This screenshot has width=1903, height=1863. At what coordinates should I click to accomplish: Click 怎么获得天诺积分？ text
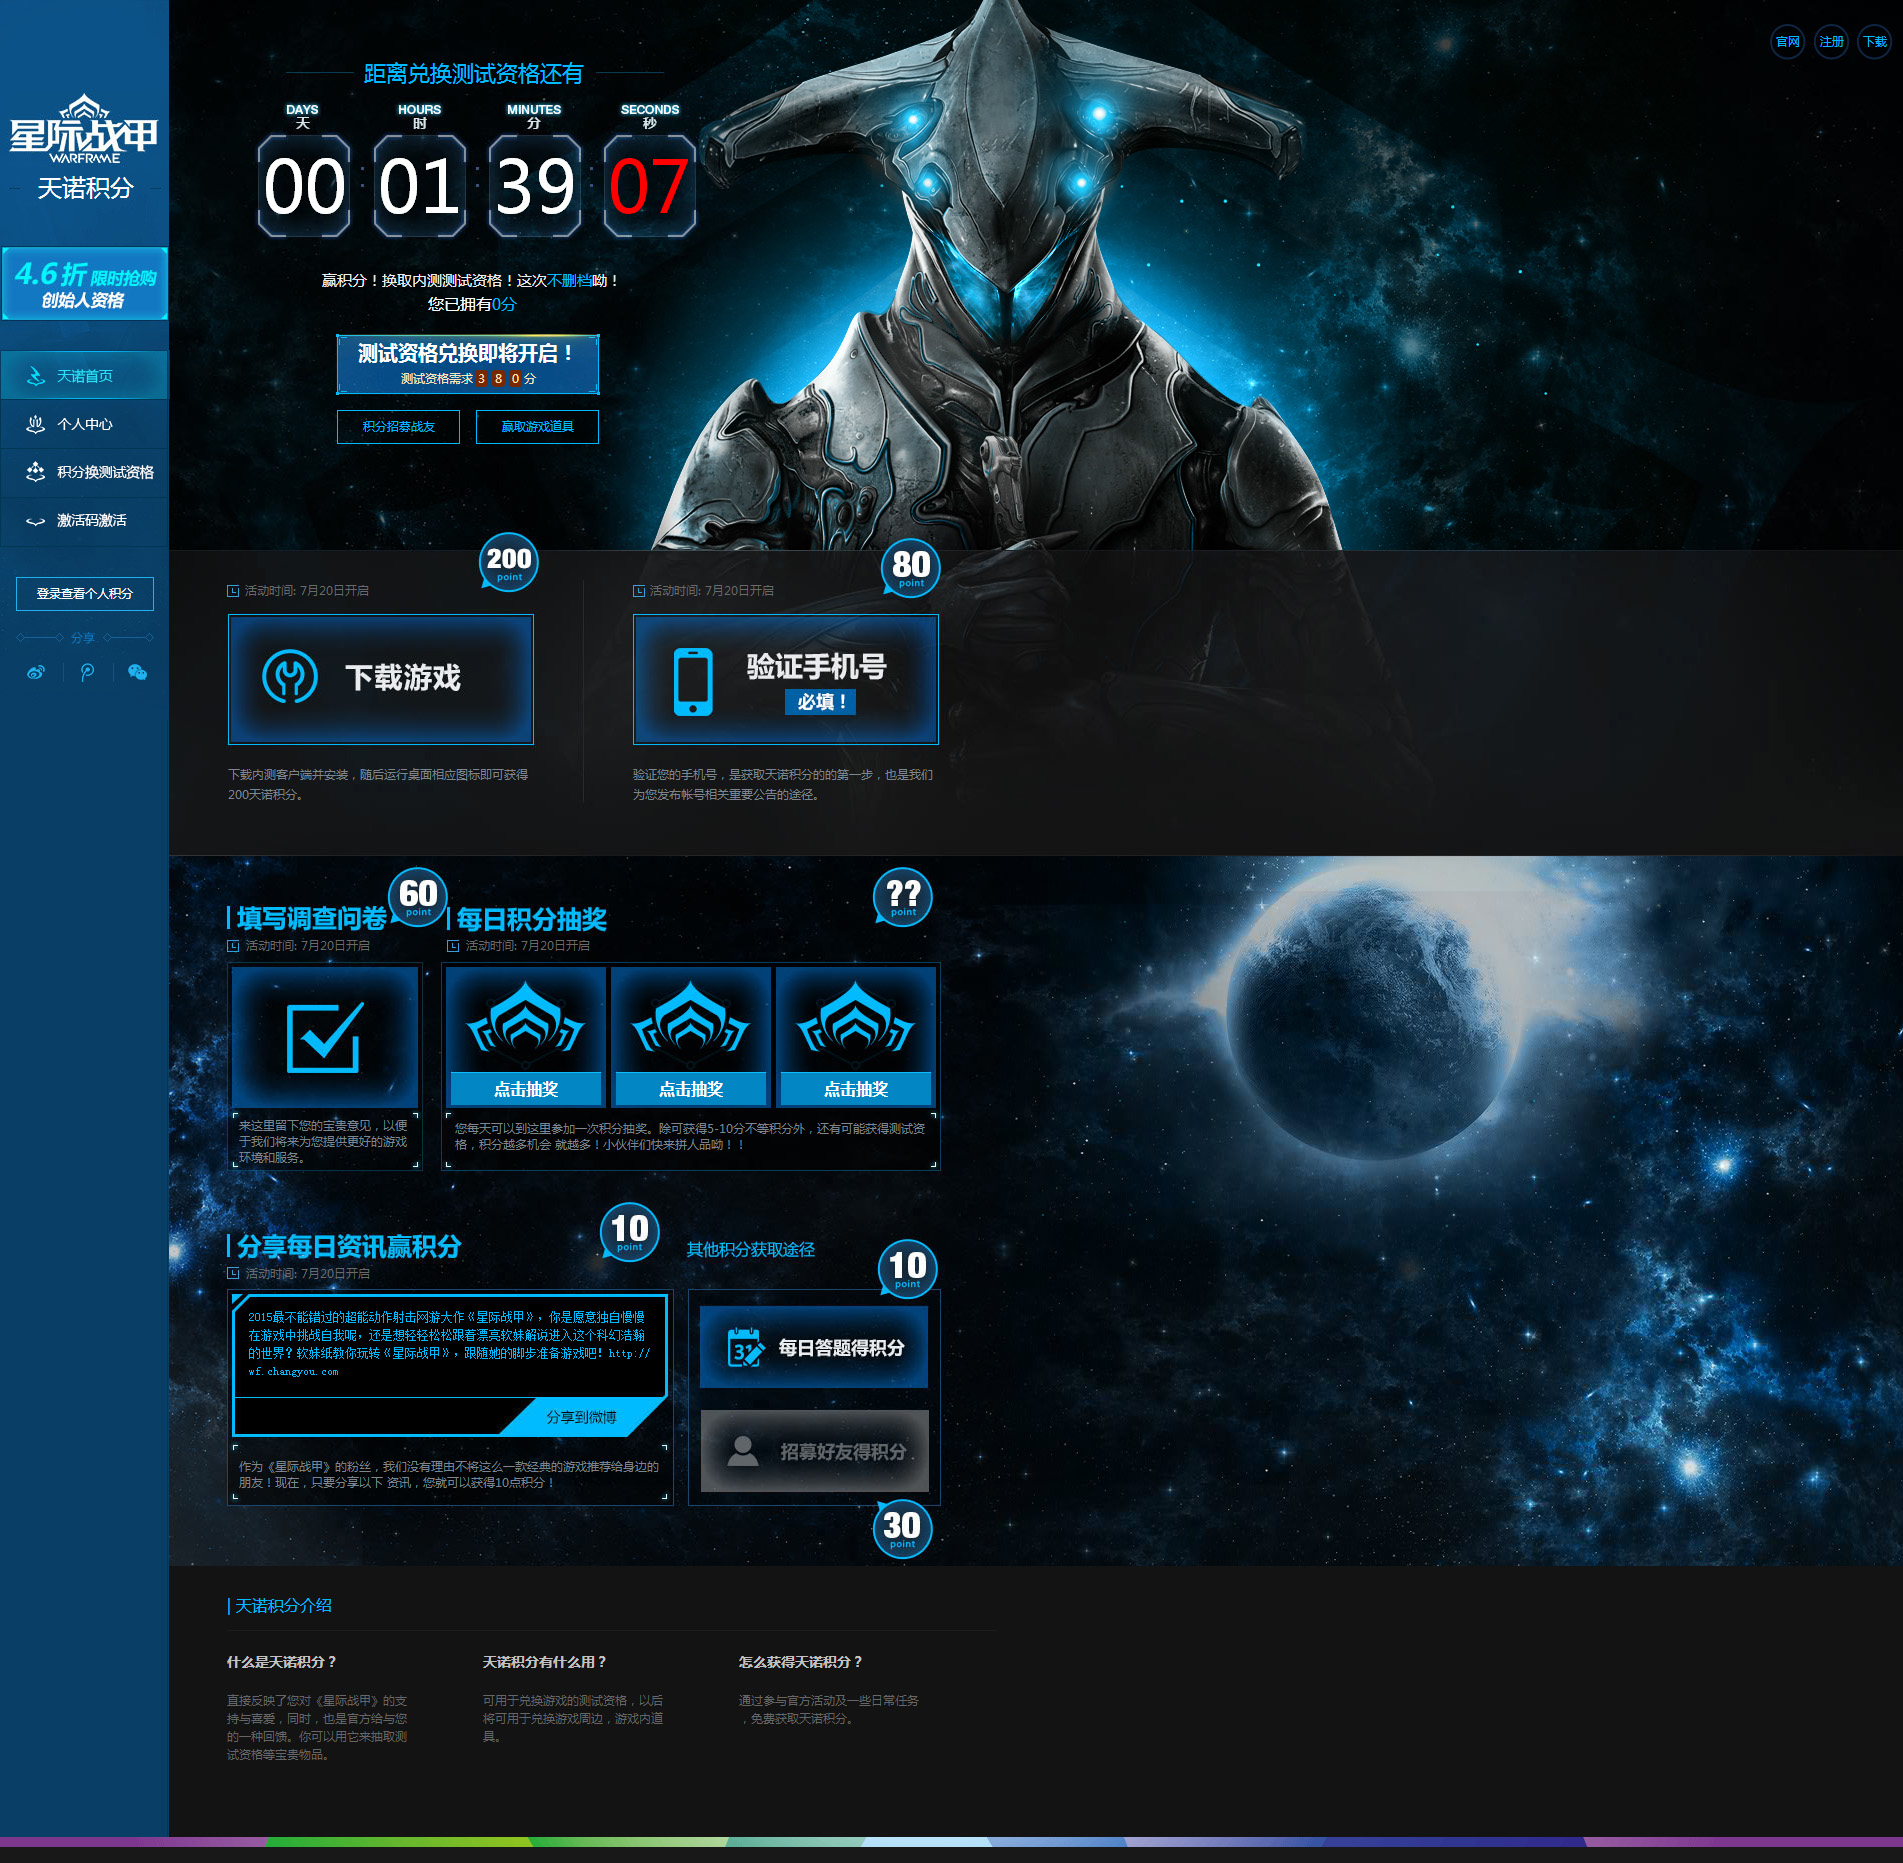801,1662
